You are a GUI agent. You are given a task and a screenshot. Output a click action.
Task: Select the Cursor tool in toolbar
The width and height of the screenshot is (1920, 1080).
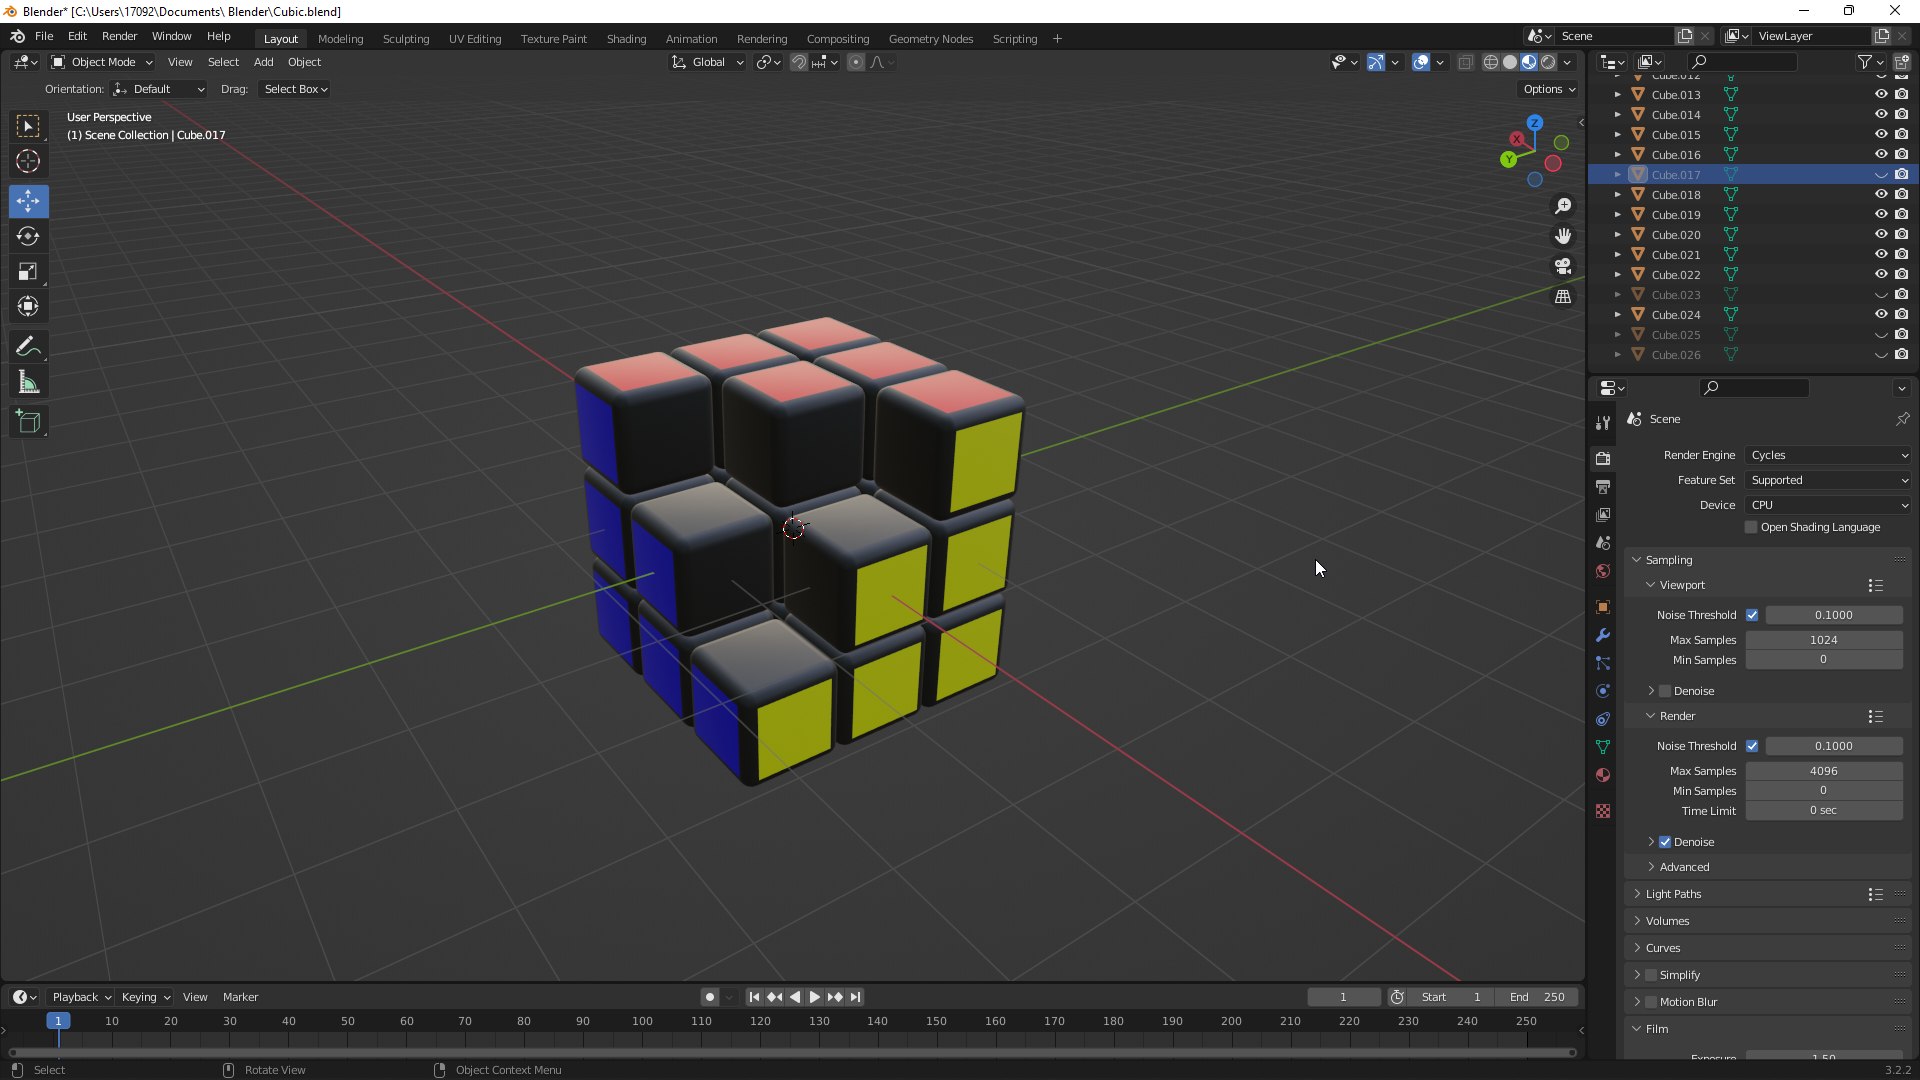tap(28, 161)
